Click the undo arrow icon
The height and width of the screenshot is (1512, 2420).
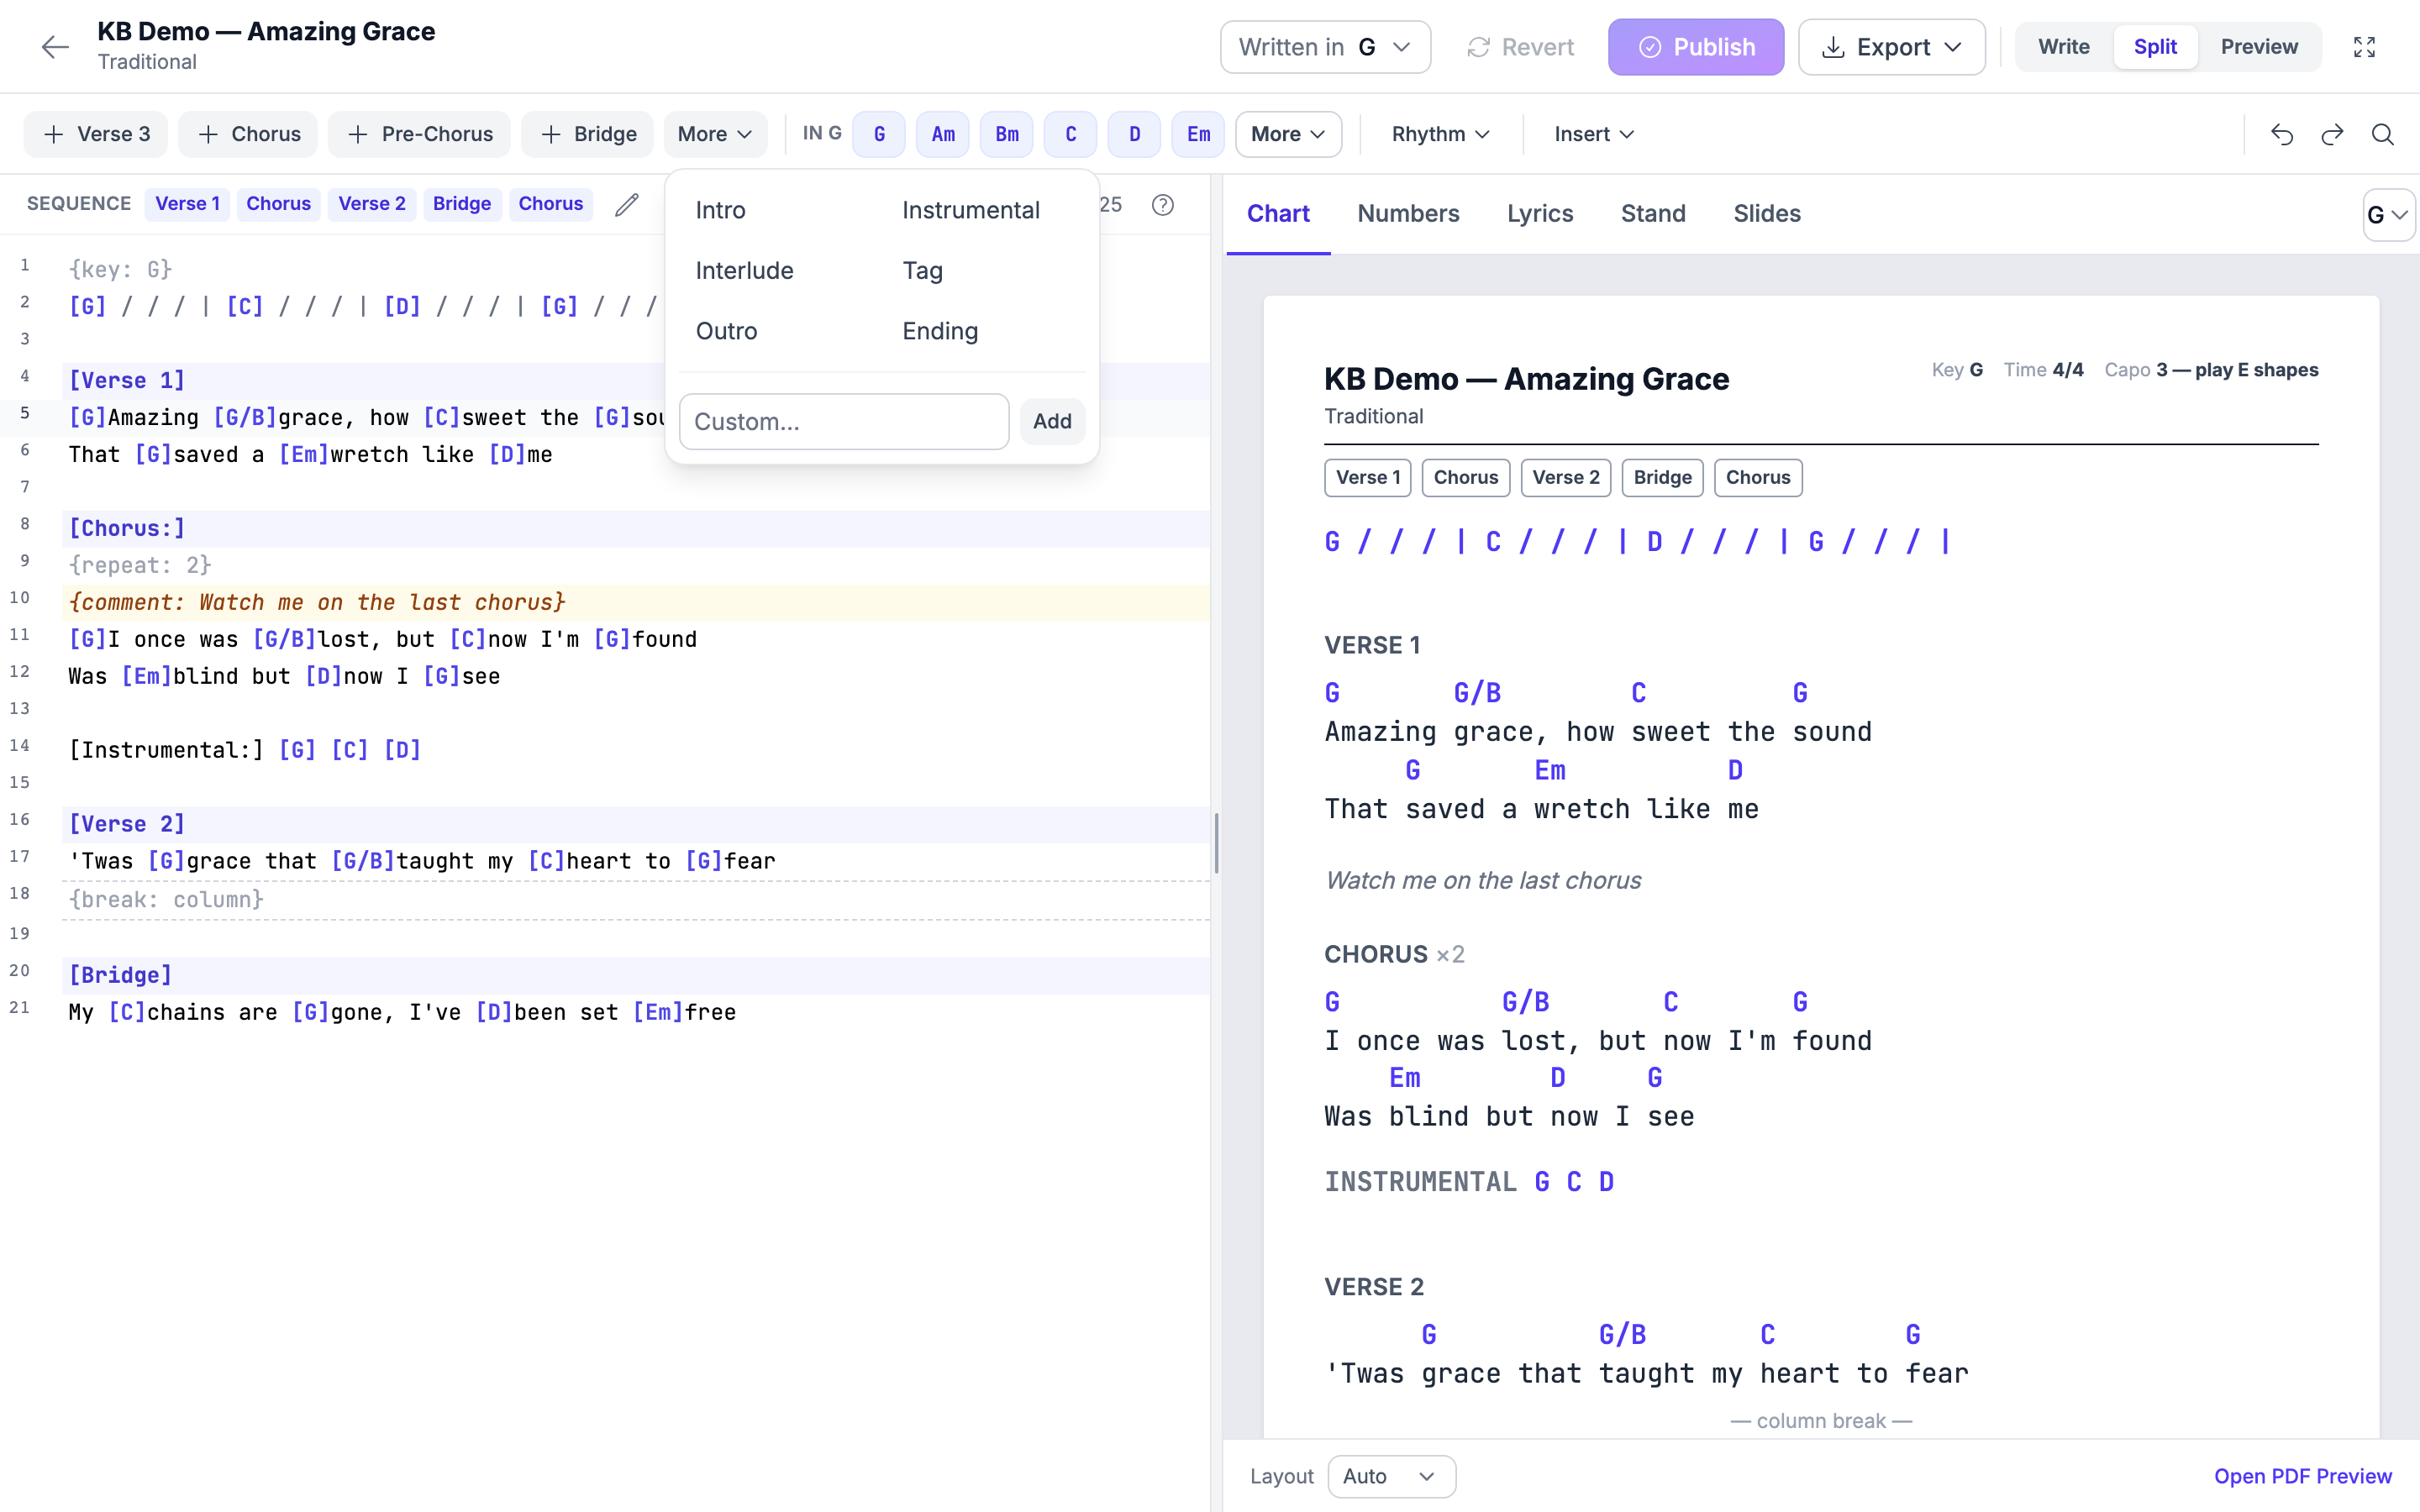pos(2282,134)
